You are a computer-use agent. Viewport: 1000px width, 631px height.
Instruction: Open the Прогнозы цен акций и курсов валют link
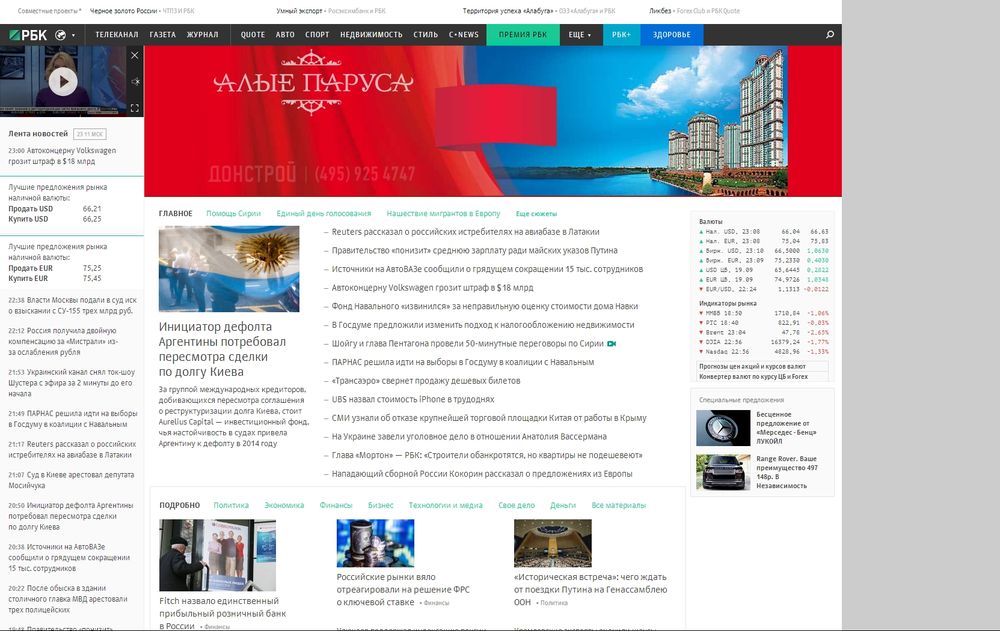coord(752,367)
